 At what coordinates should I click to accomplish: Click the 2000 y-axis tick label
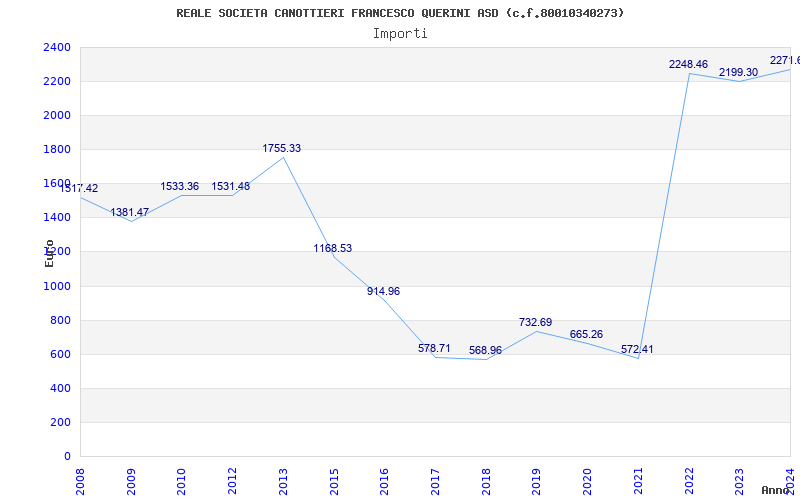tap(57, 115)
